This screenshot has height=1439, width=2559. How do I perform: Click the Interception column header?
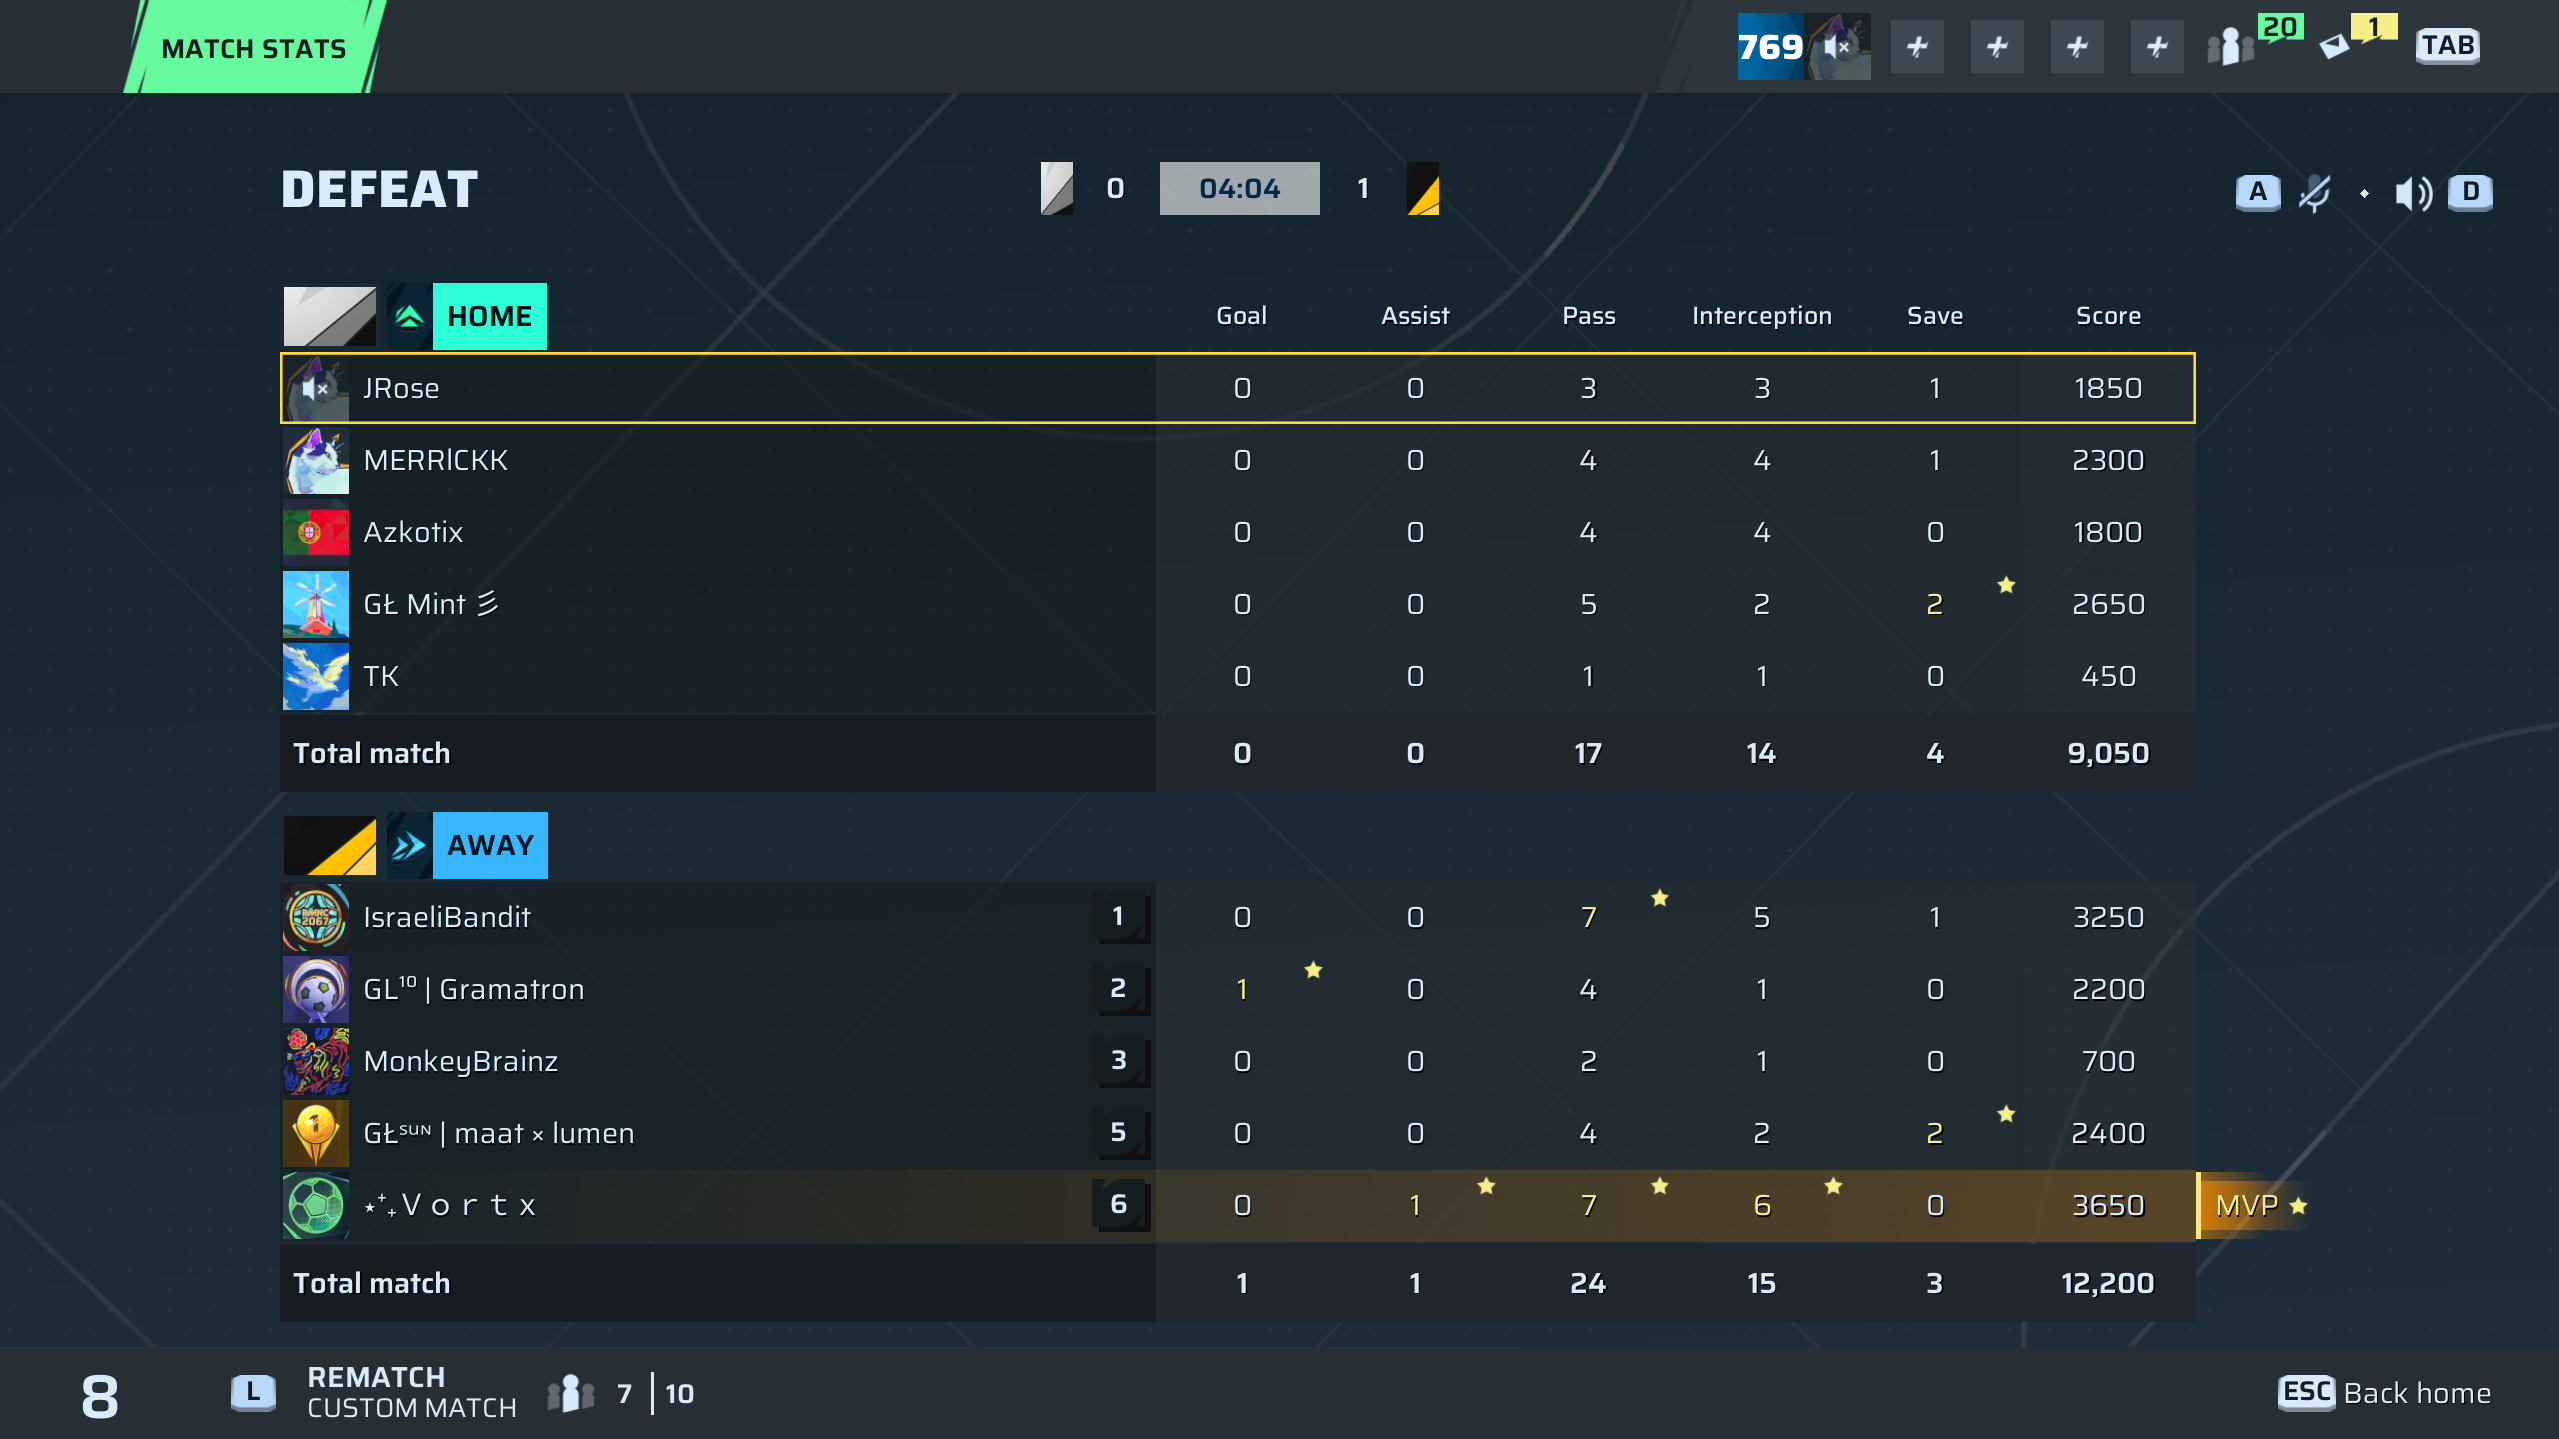click(x=1762, y=316)
